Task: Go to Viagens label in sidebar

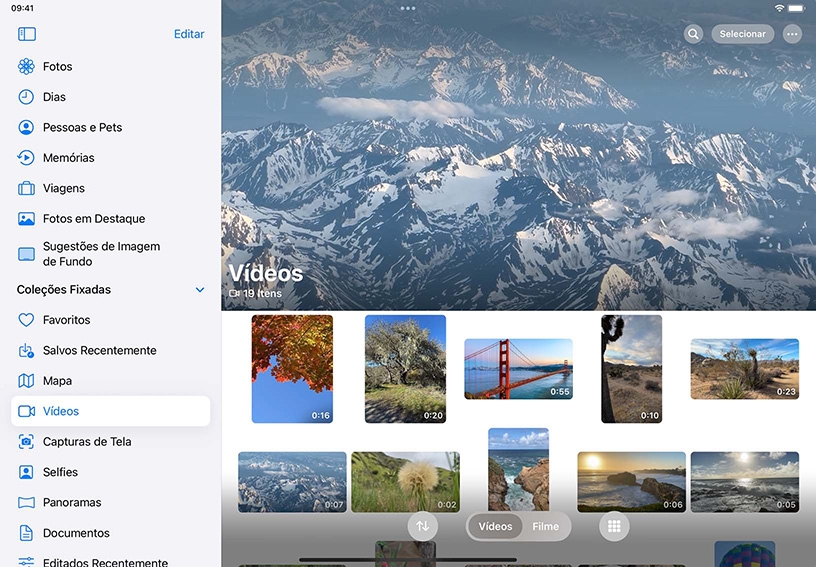Action: pos(63,188)
